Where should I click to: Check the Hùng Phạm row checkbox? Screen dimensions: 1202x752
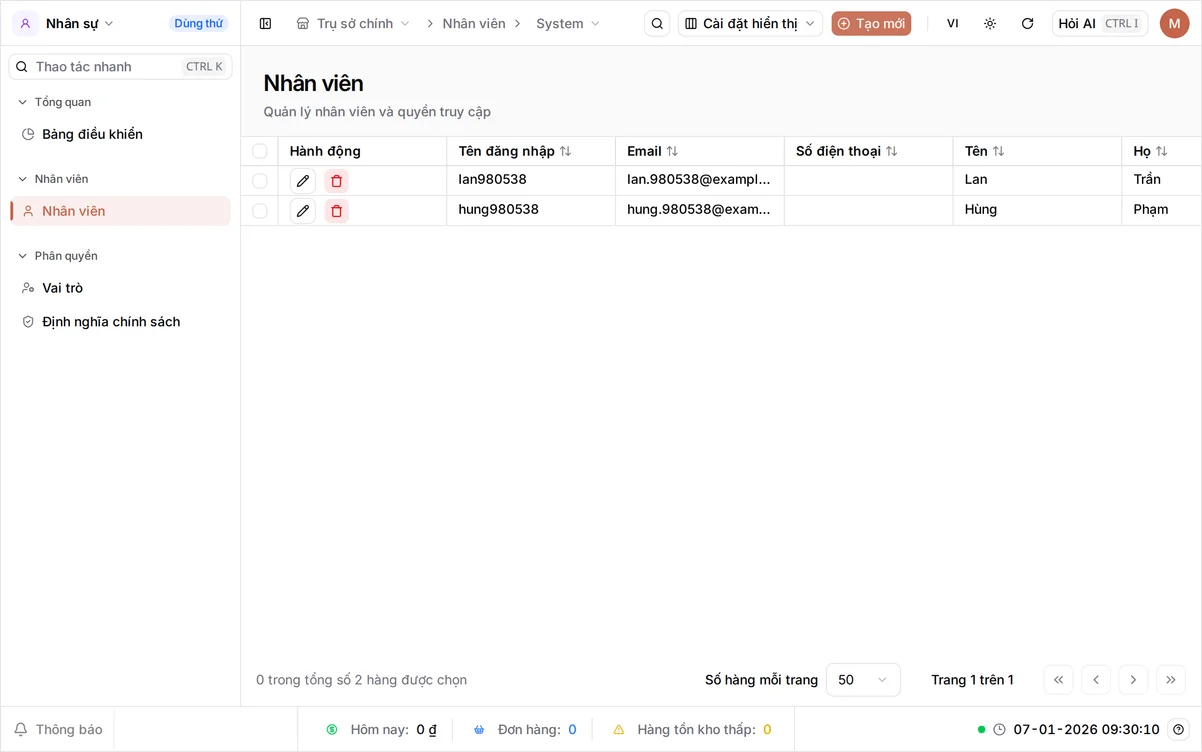point(260,211)
